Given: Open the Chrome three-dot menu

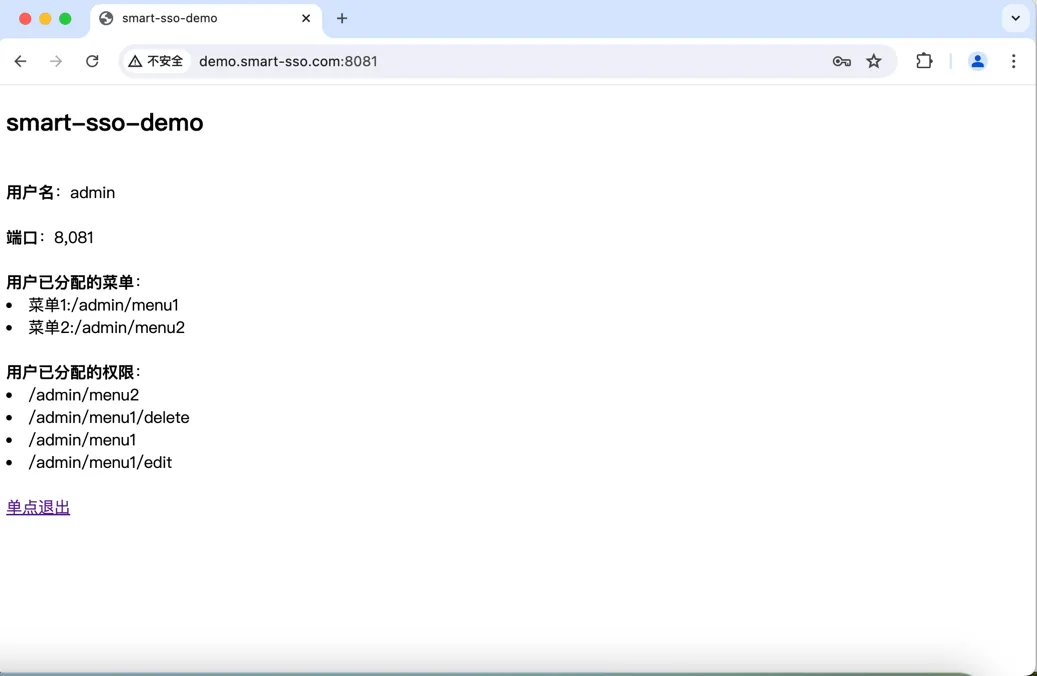Looking at the screenshot, I should click(1013, 62).
